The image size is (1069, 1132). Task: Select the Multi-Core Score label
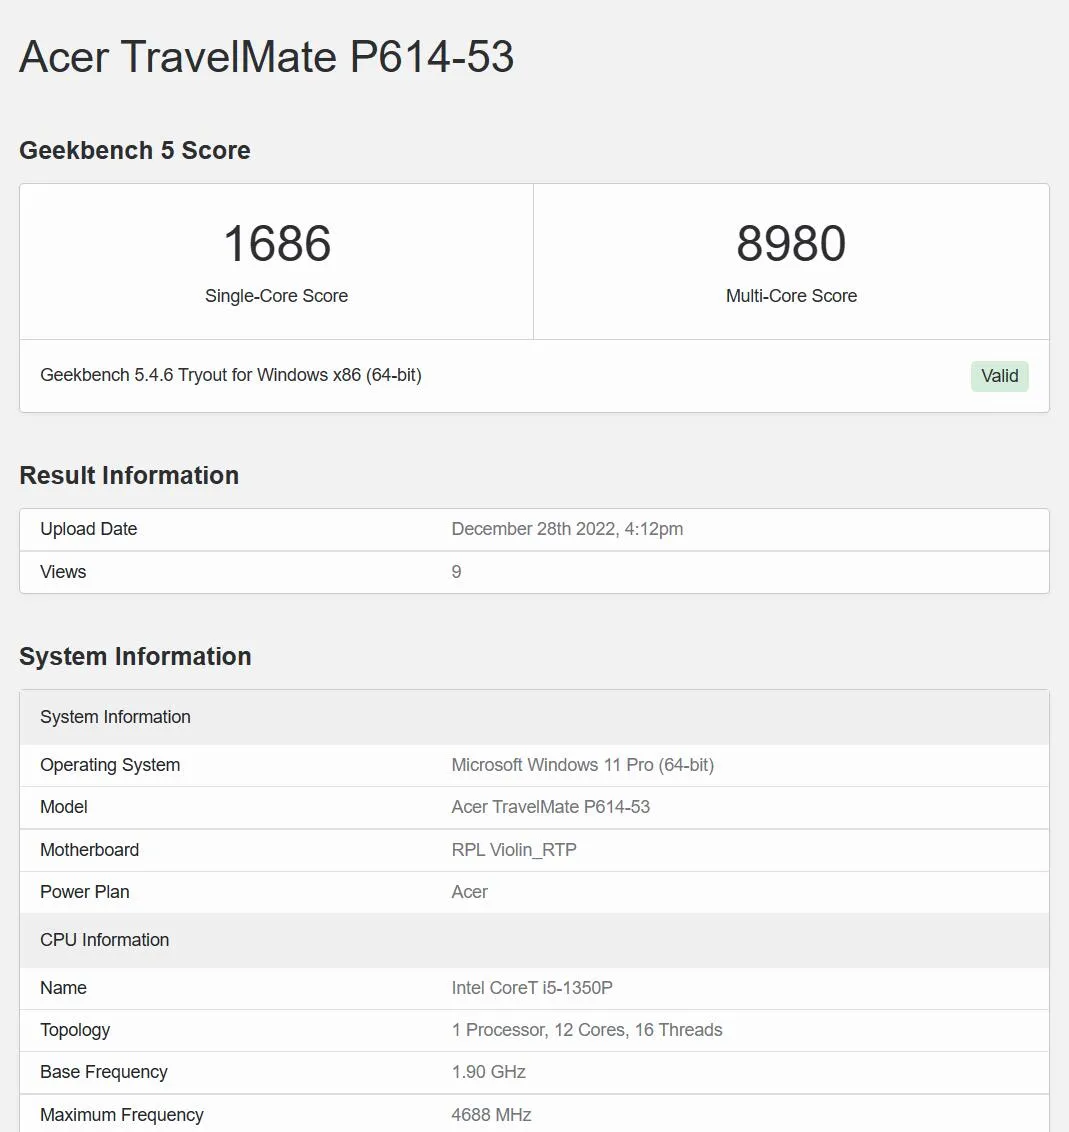point(791,296)
